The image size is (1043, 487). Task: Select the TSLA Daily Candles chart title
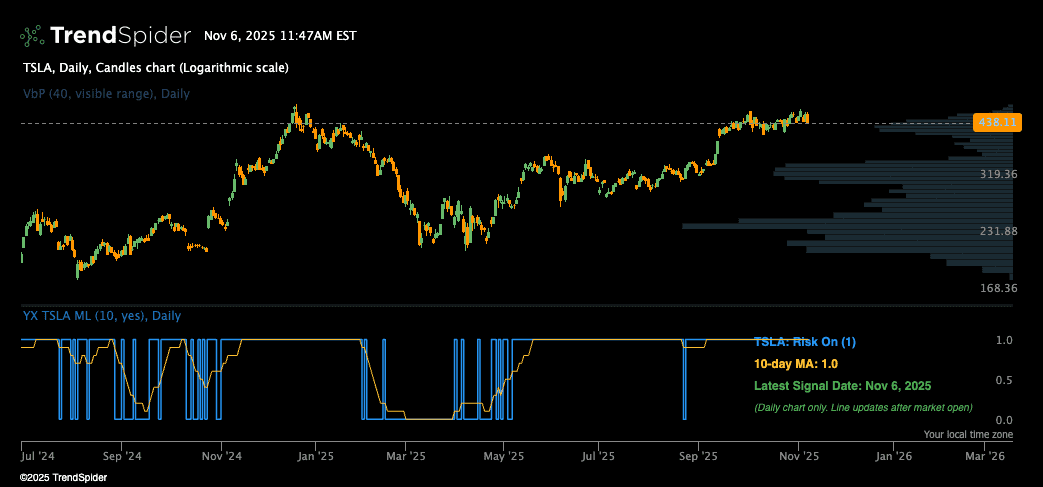coord(155,68)
